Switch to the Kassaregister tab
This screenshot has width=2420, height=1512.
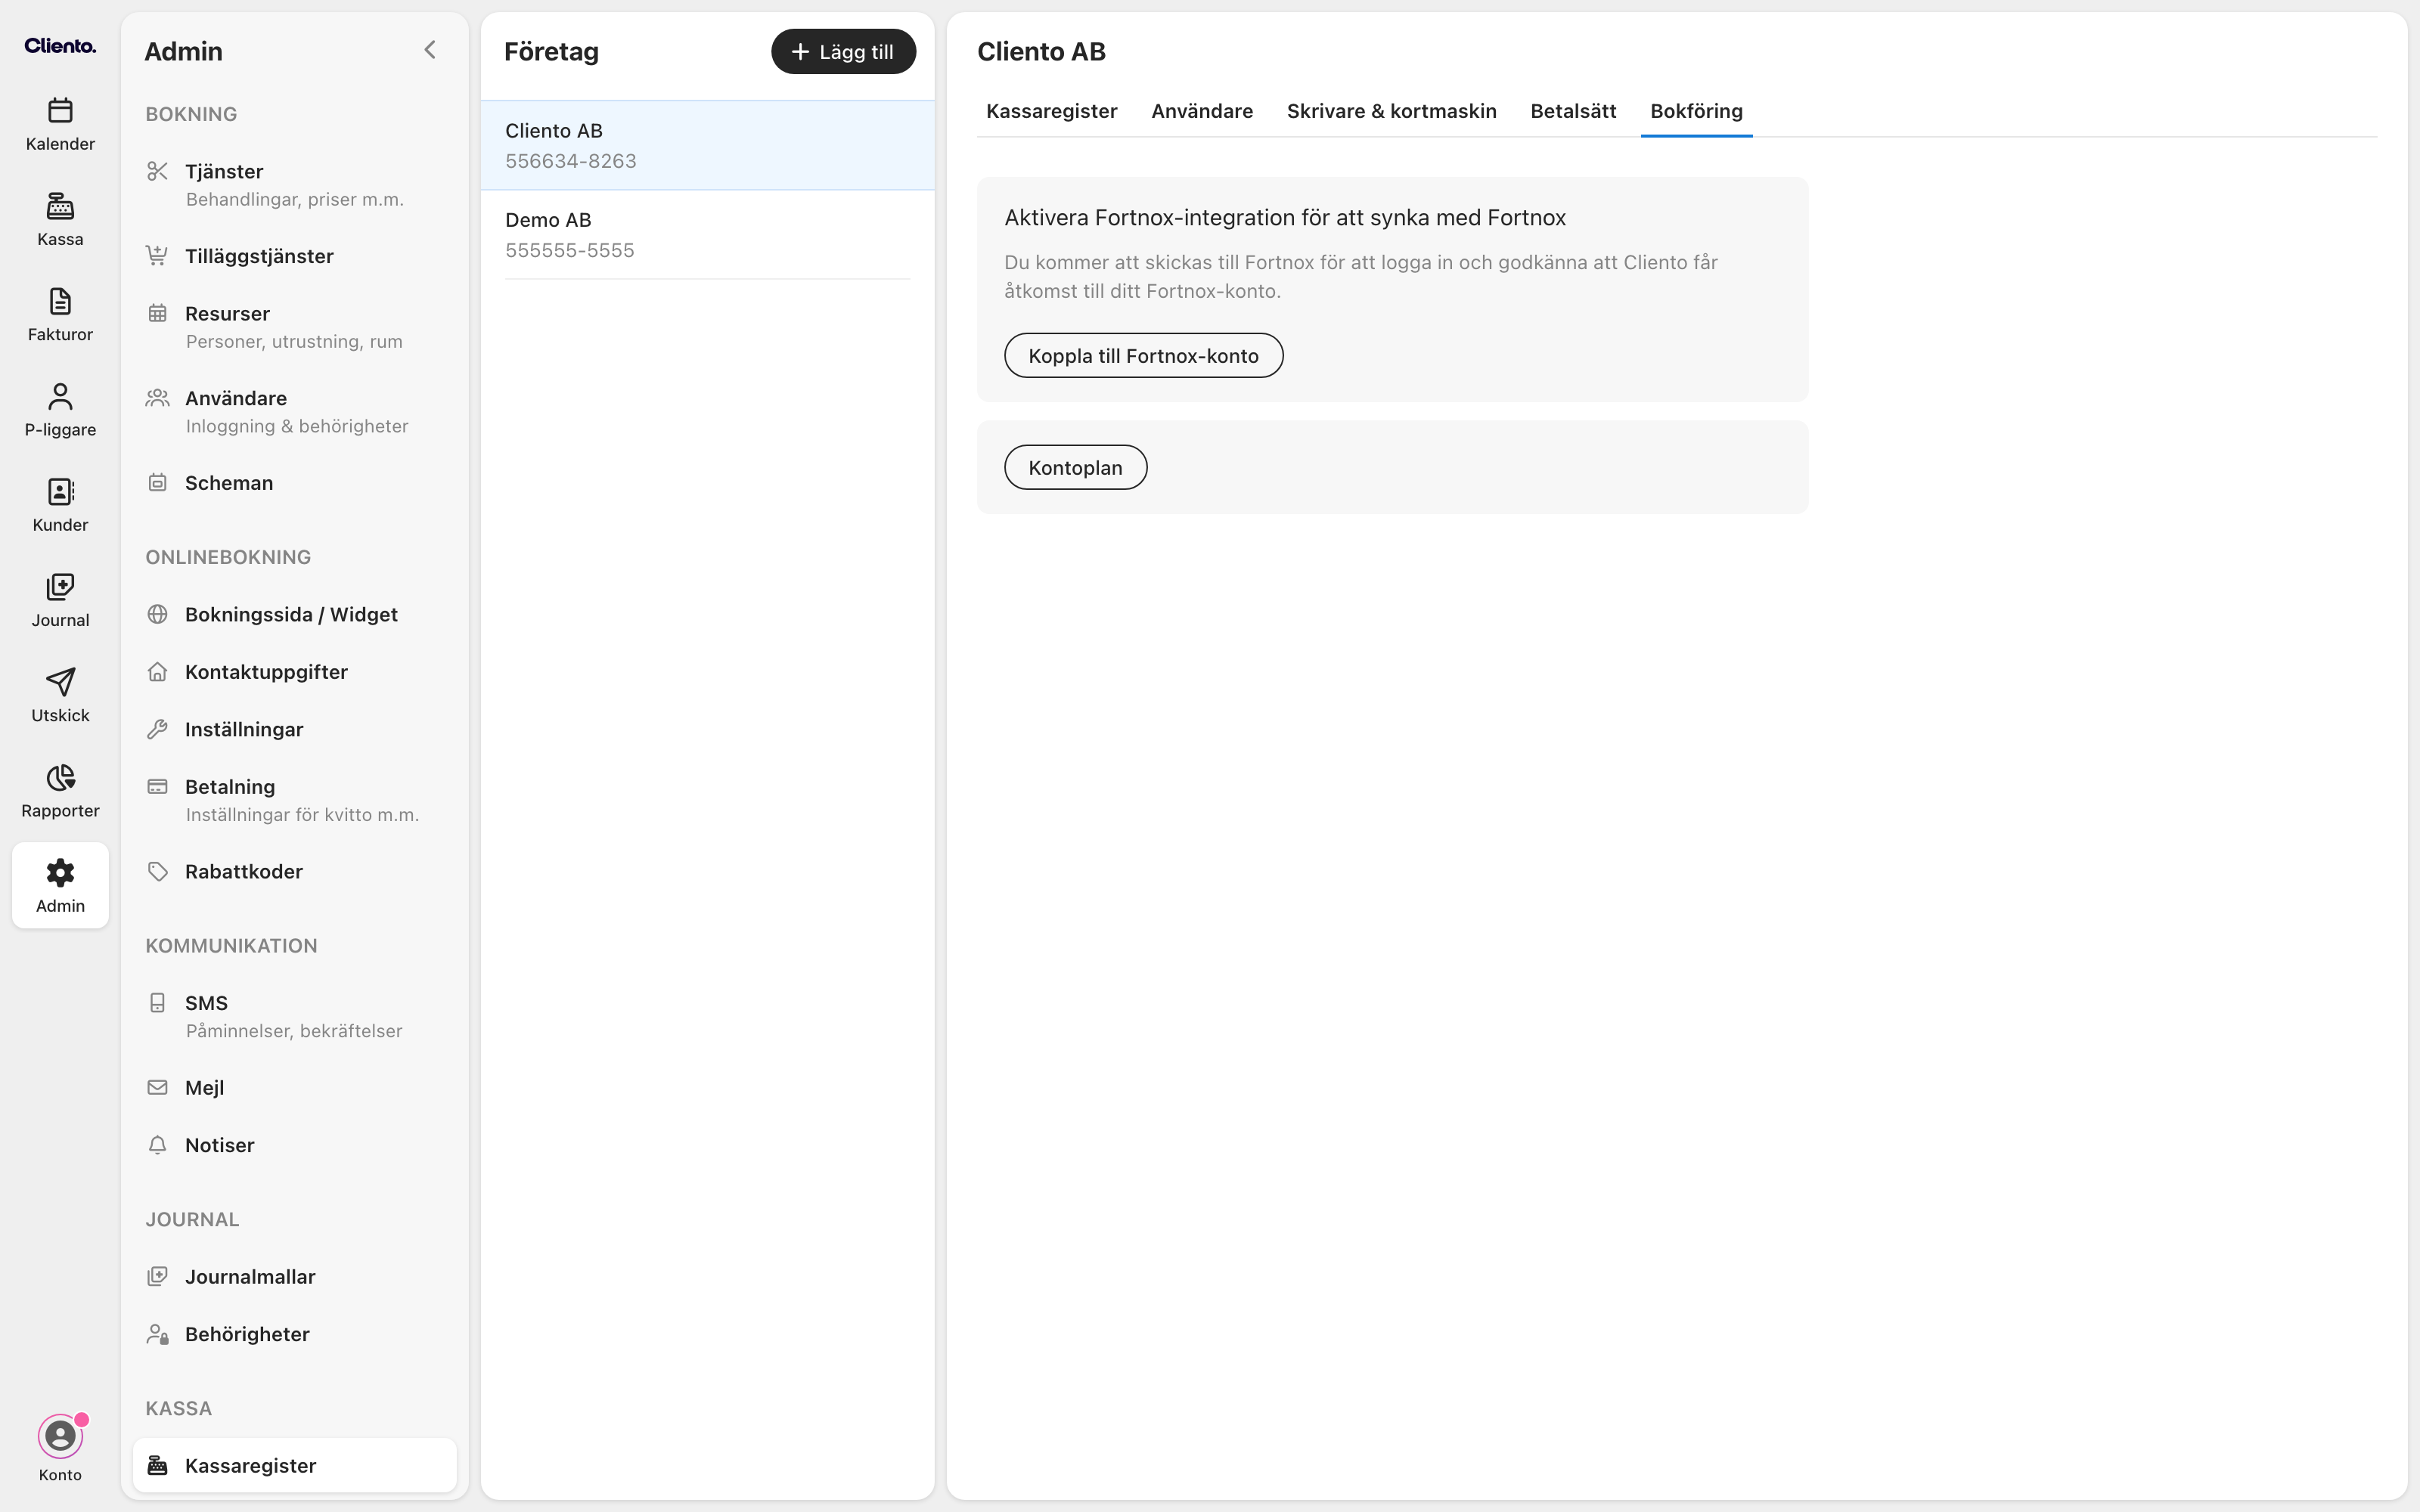point(1051,111)
